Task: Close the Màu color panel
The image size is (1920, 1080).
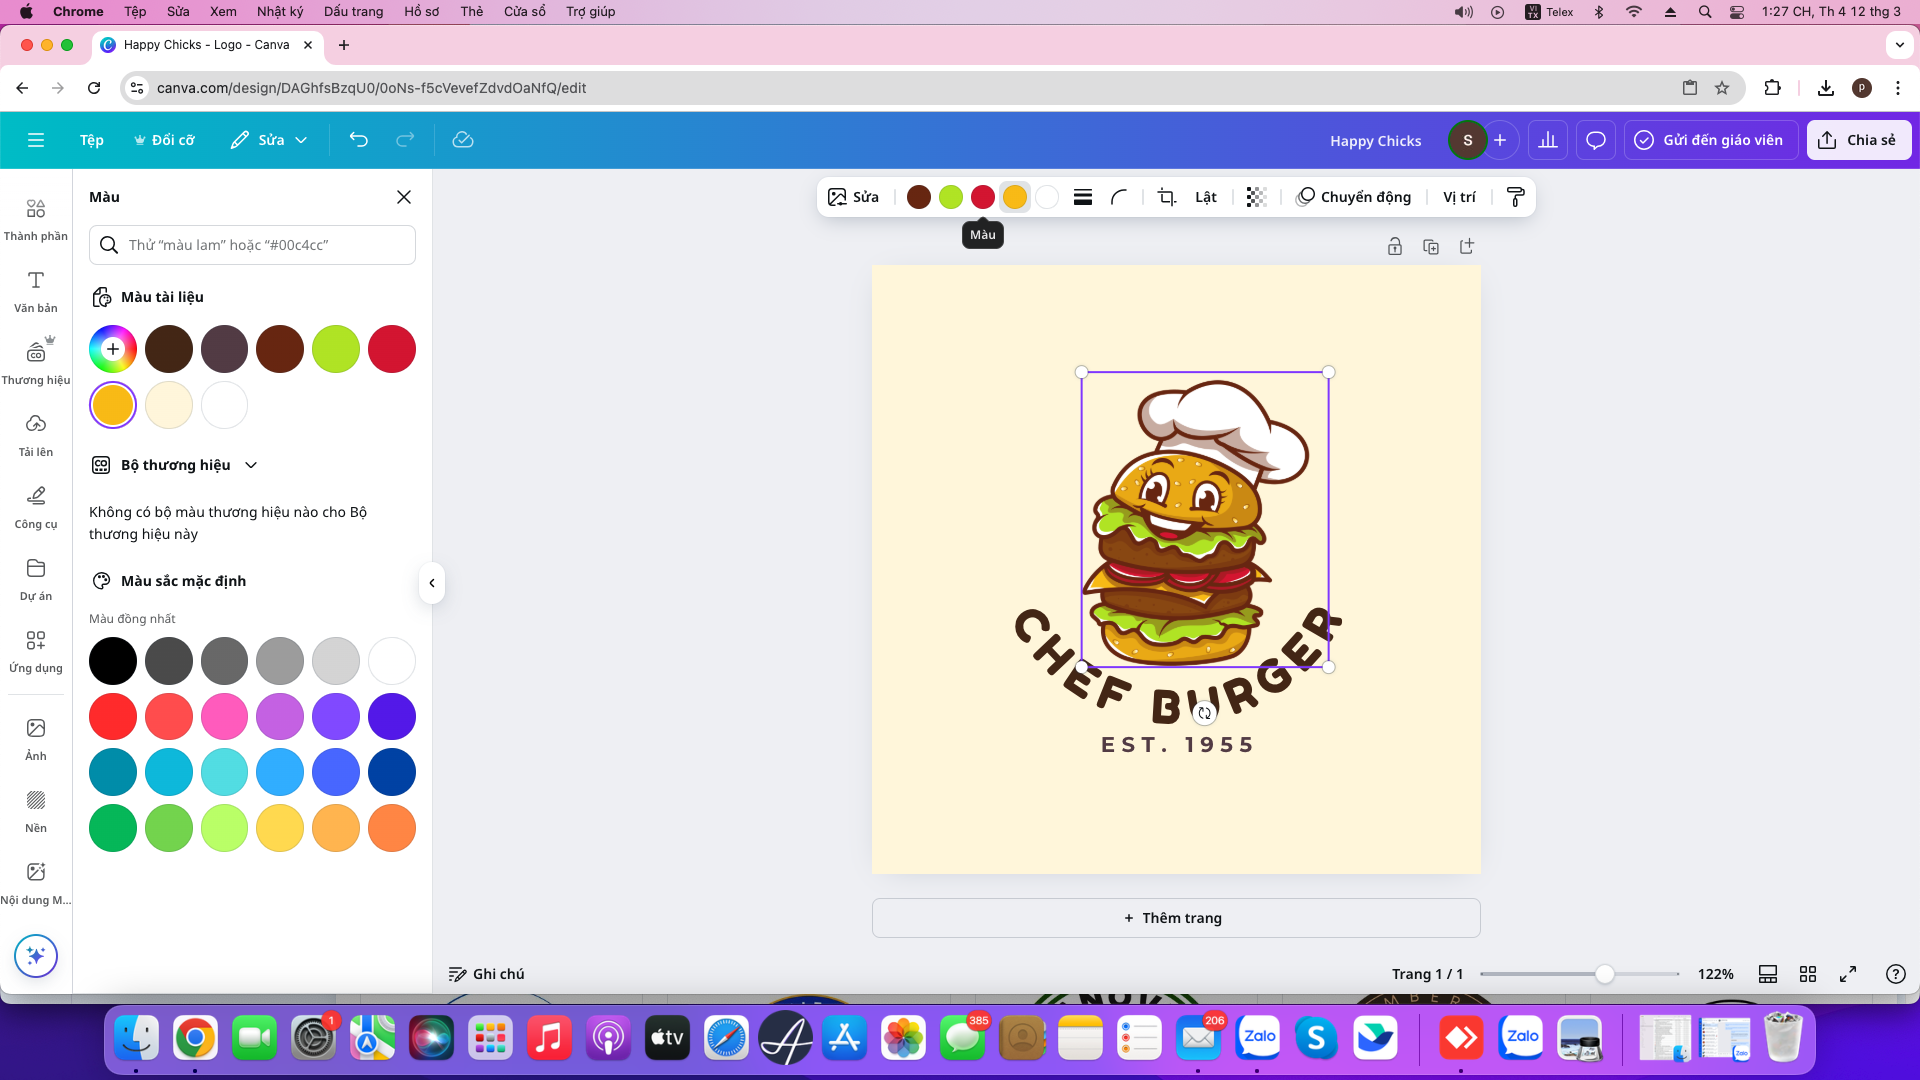Action: (x=404, y=197)
